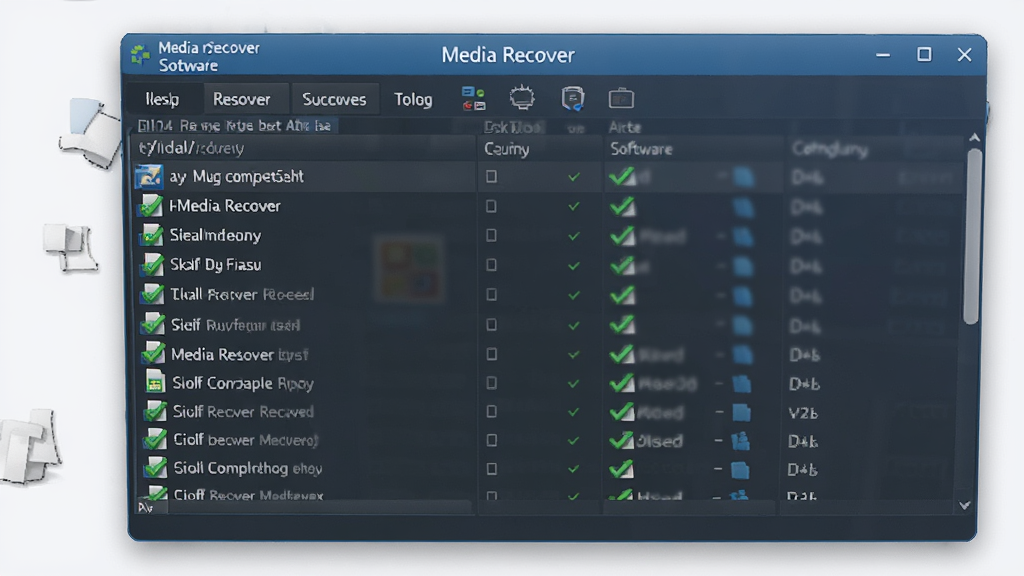The image size is (1024, 576).
Task: Click the image icon of 'ay Mug competSaht'
Action: pyautogui.click(x=148, y=176)
